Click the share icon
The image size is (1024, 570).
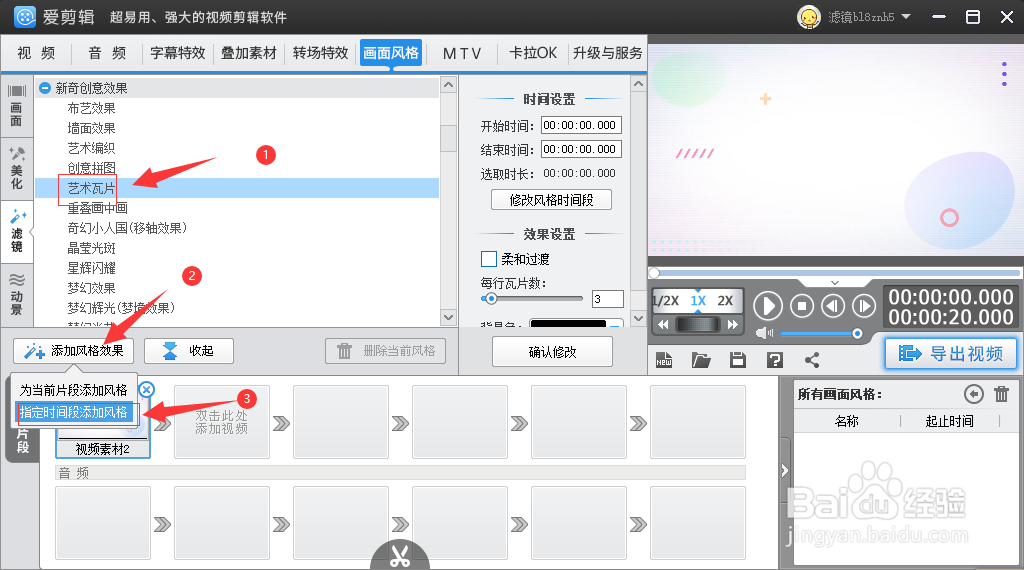click(812, 360)
